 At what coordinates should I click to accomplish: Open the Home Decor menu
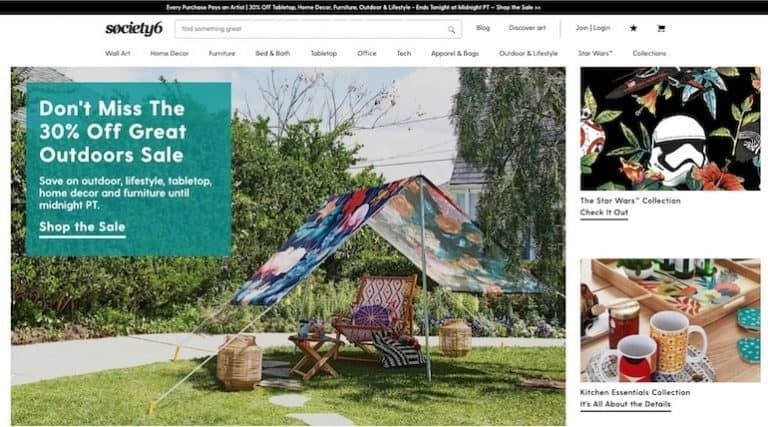(169, 53)
